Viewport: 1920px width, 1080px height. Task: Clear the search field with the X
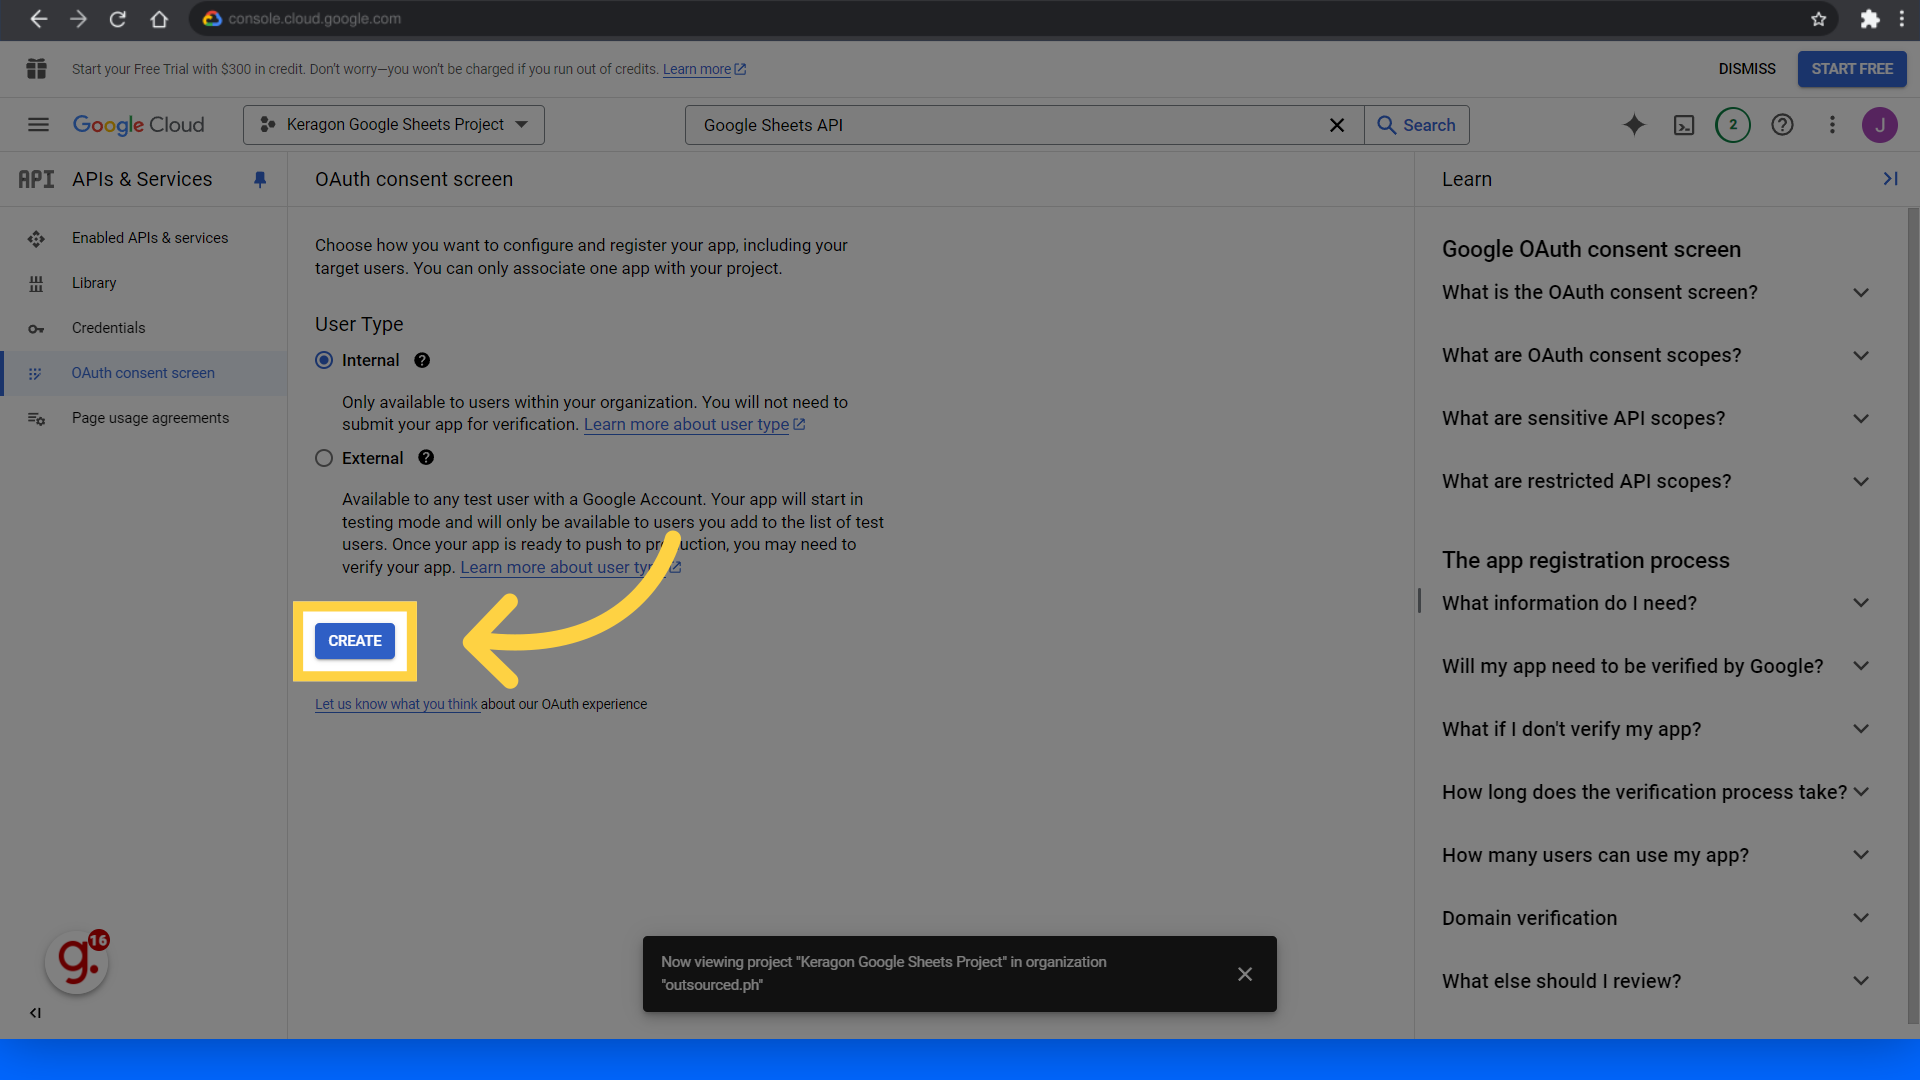click(1337, 125)
